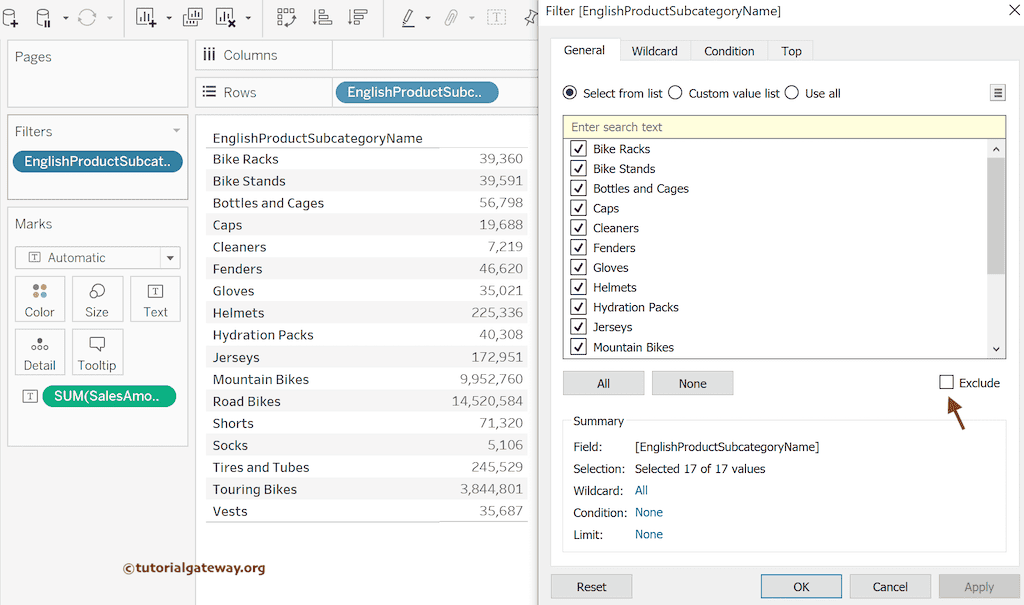This screenshot has height=605, width=1024.
Task: Click the New Worksheet toolbar icon
Action: click(146, 17)
